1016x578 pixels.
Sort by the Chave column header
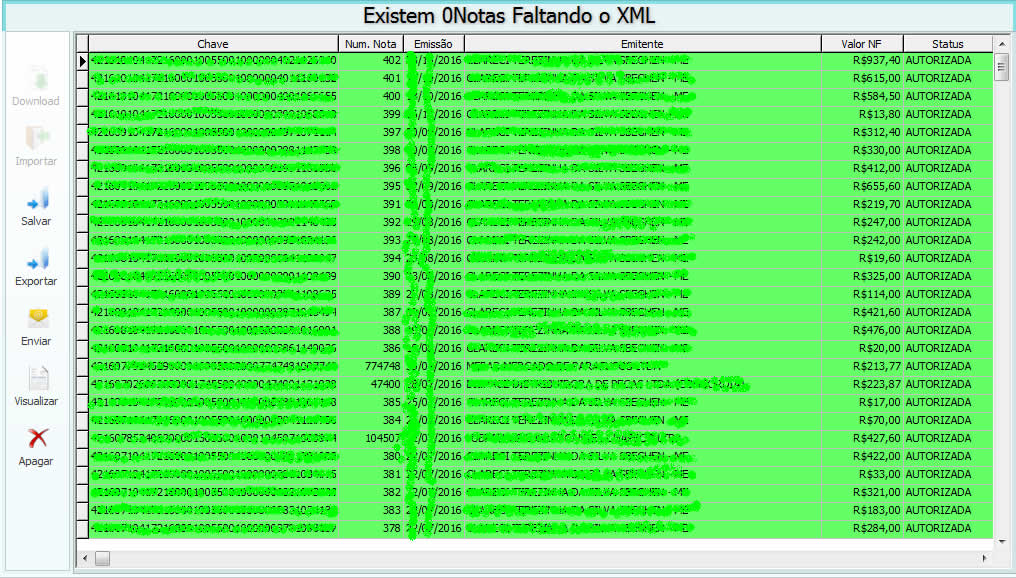[x=213, y=44]
